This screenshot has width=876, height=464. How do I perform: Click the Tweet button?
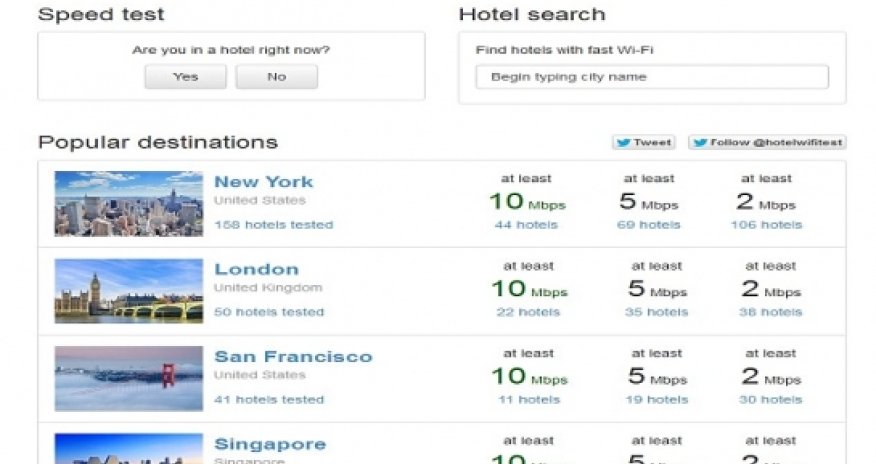tap(644, 142)
